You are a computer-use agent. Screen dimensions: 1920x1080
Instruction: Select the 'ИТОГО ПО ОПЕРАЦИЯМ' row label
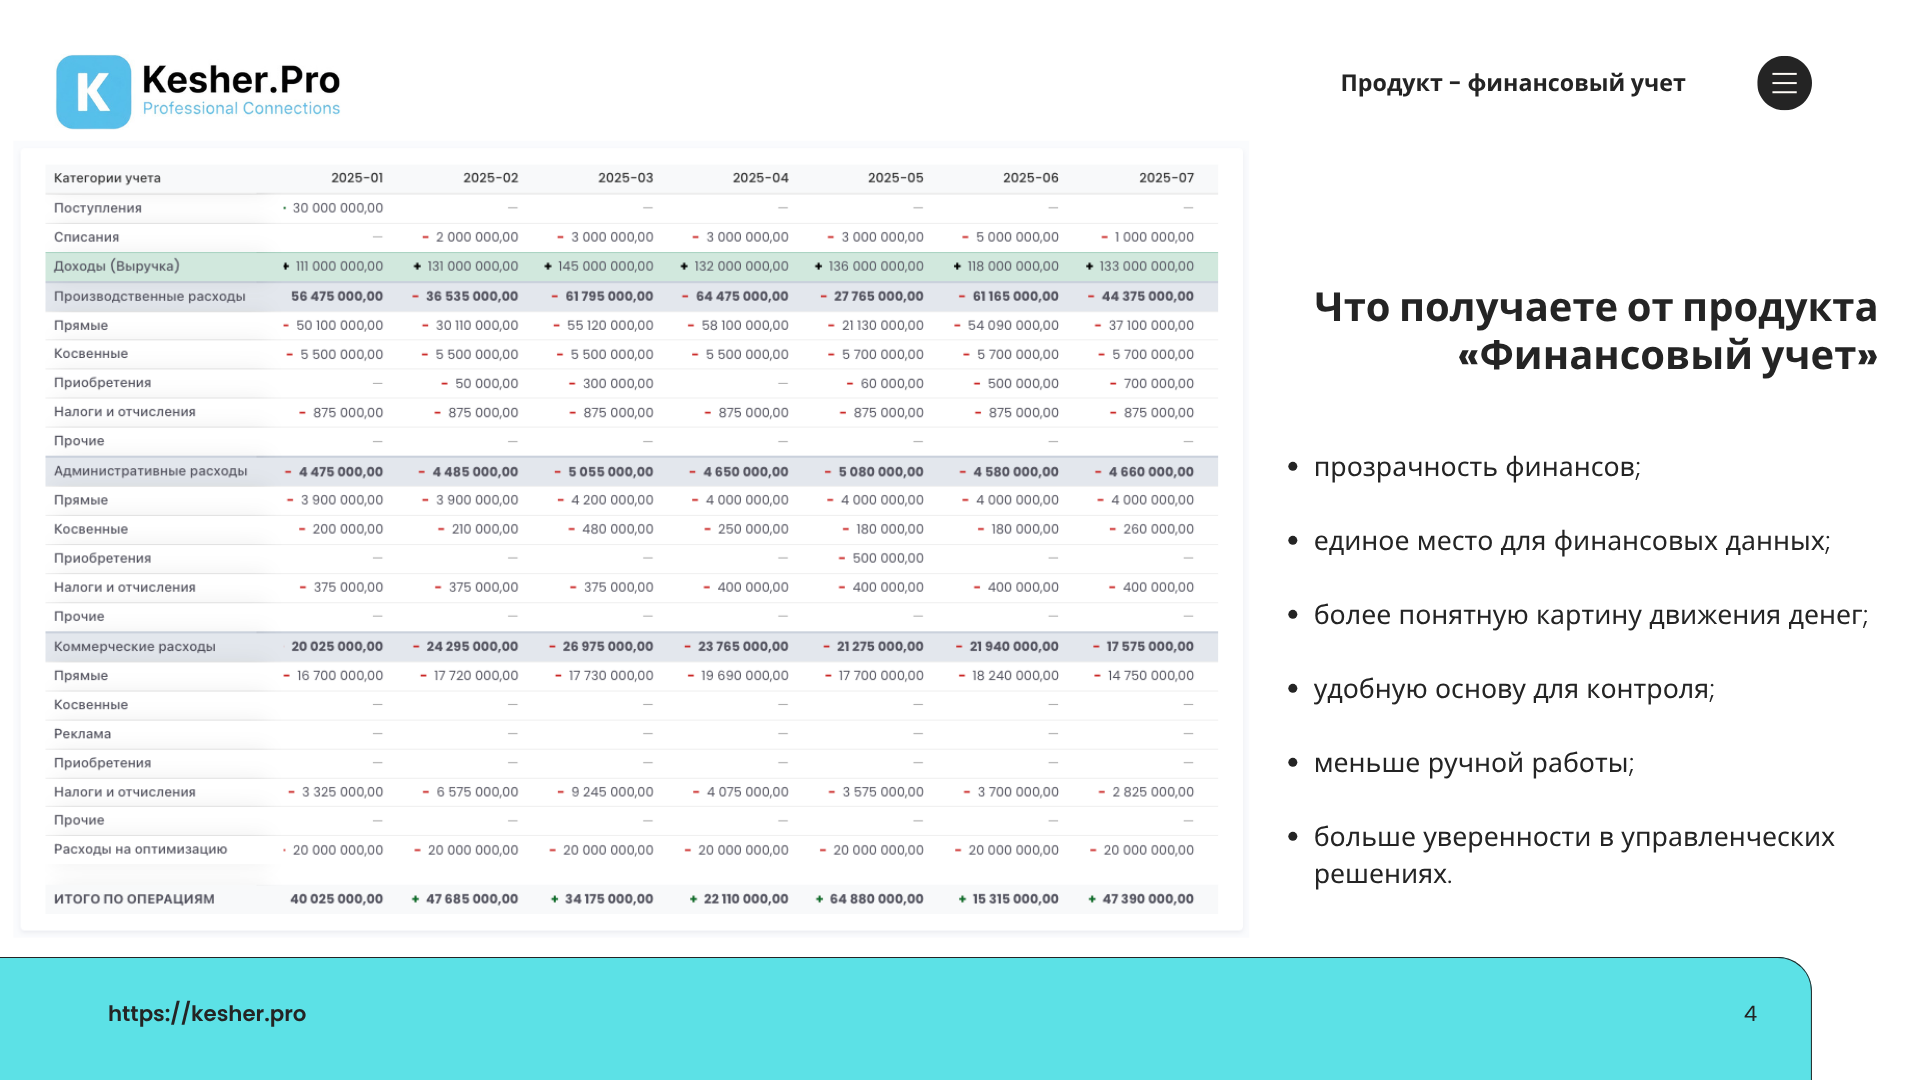point(134,899)
